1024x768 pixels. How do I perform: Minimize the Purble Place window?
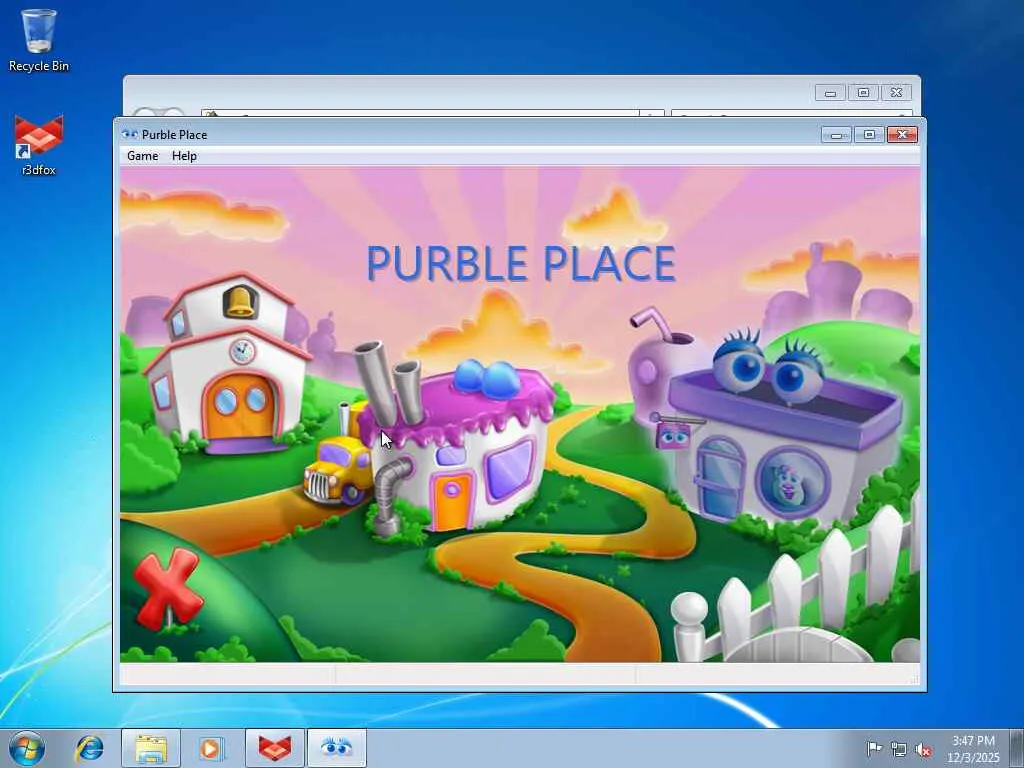pos(836,135)
